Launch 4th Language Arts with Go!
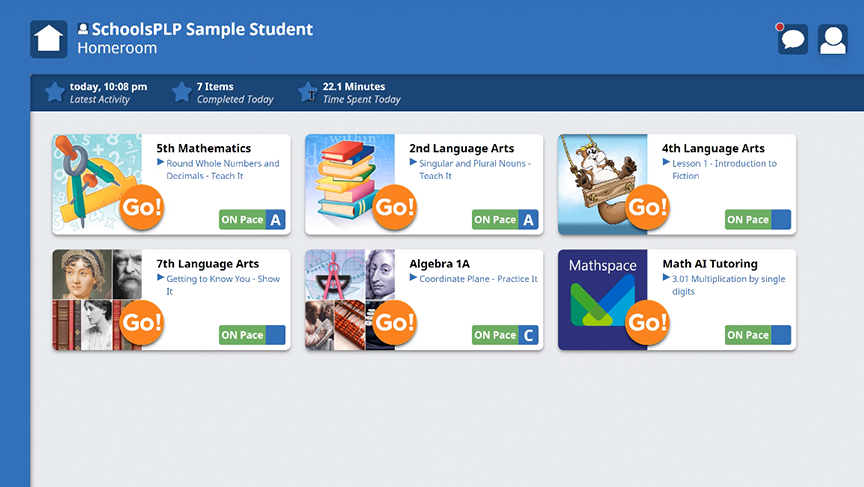The width and height of the screenshot is (864, 487). pyautogui.click(x=647, y=208)
